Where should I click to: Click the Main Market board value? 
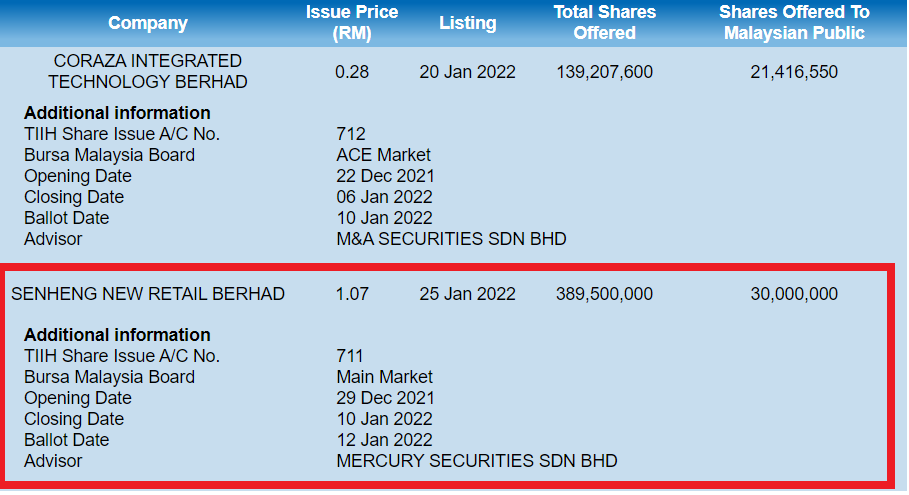[385, 377]
